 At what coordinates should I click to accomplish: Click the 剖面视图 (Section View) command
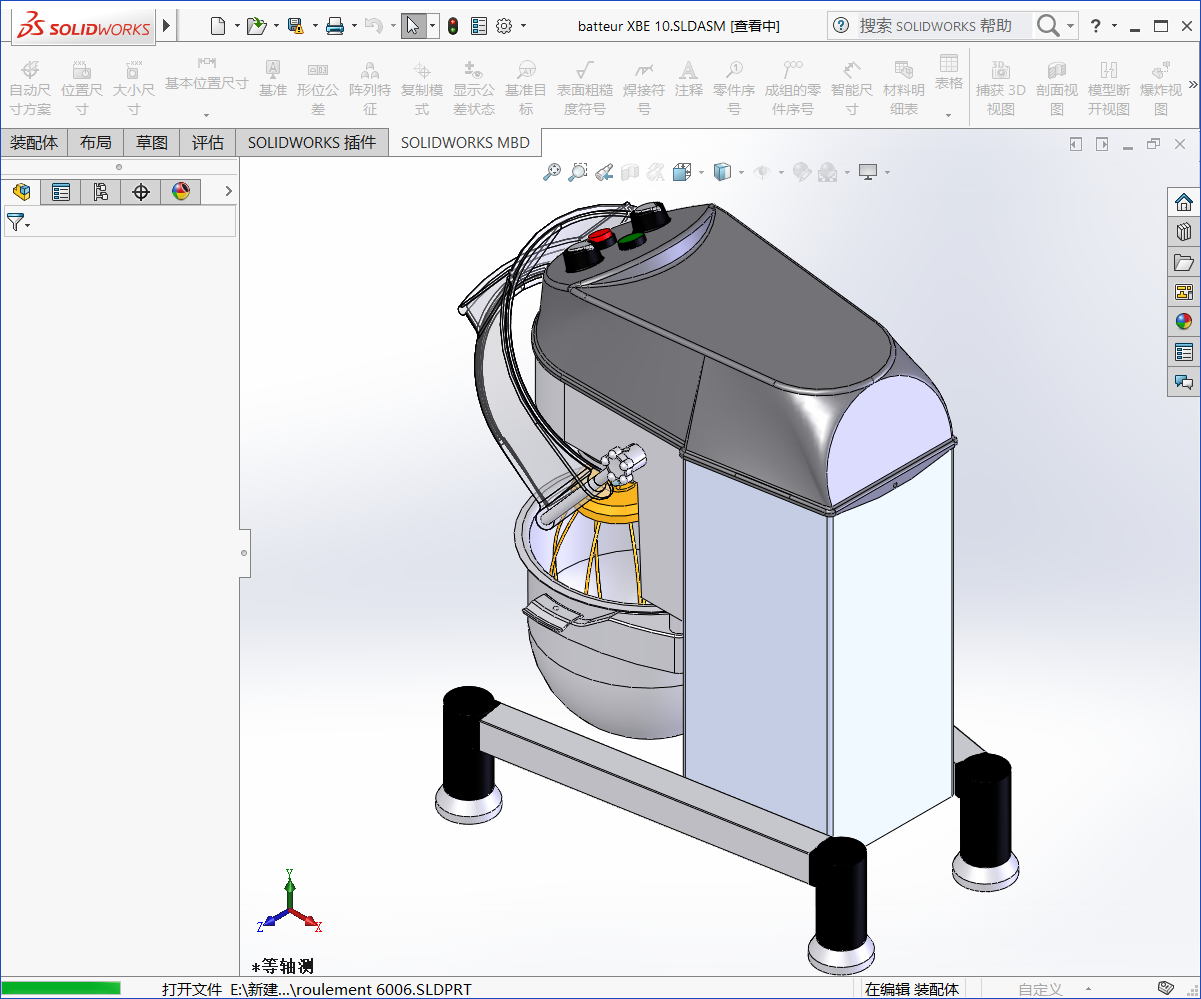[1056, 85]
